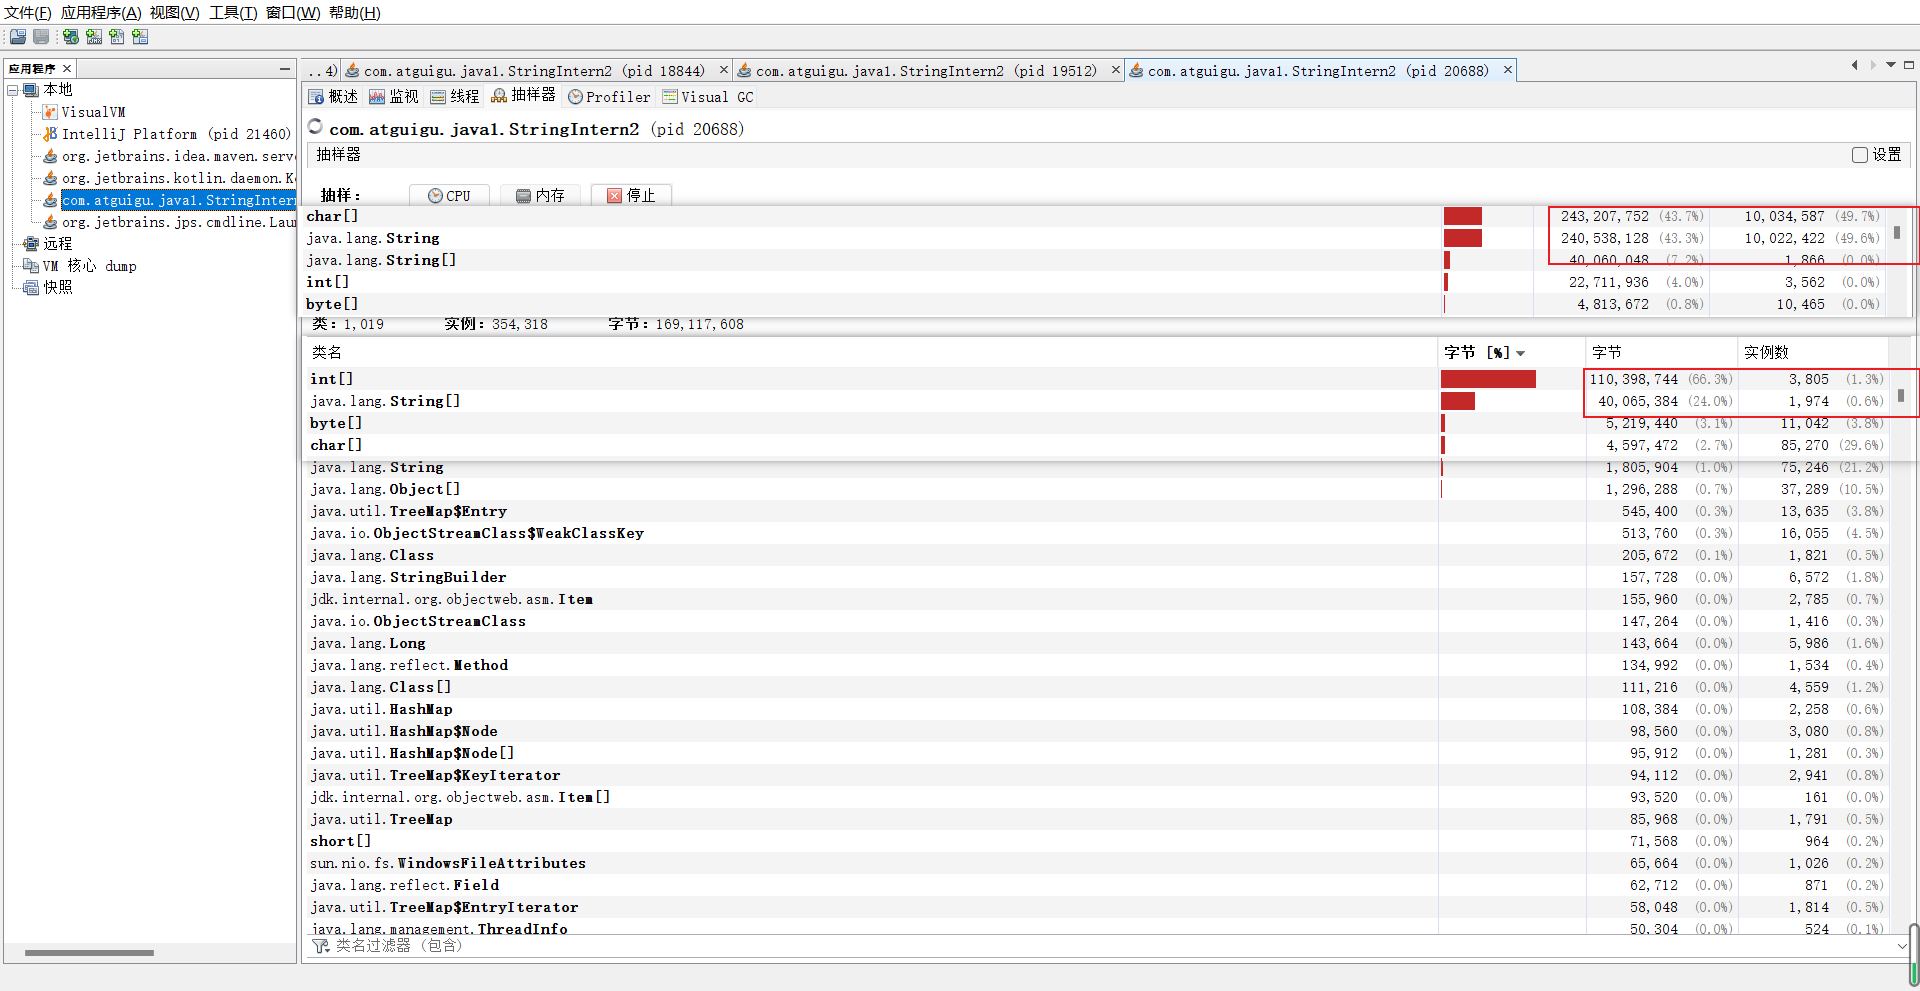Close the pid 20688 tab

(1508, 70)
